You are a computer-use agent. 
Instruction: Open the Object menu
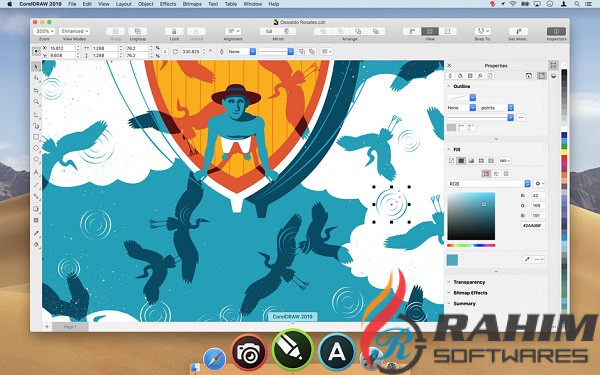[x=146, y=4]
